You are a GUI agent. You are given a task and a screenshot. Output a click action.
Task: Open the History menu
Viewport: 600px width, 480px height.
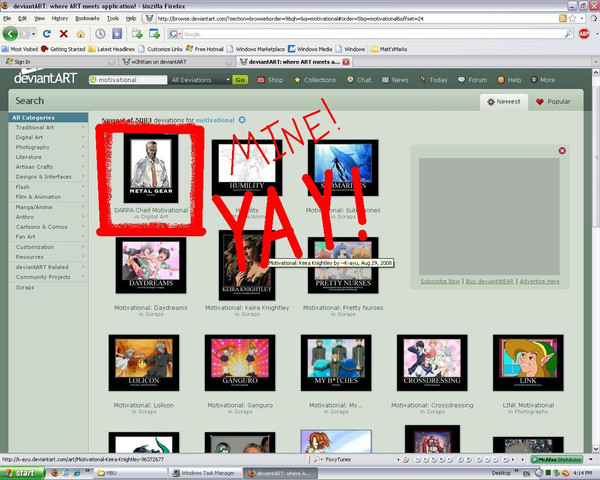point(60,18)
